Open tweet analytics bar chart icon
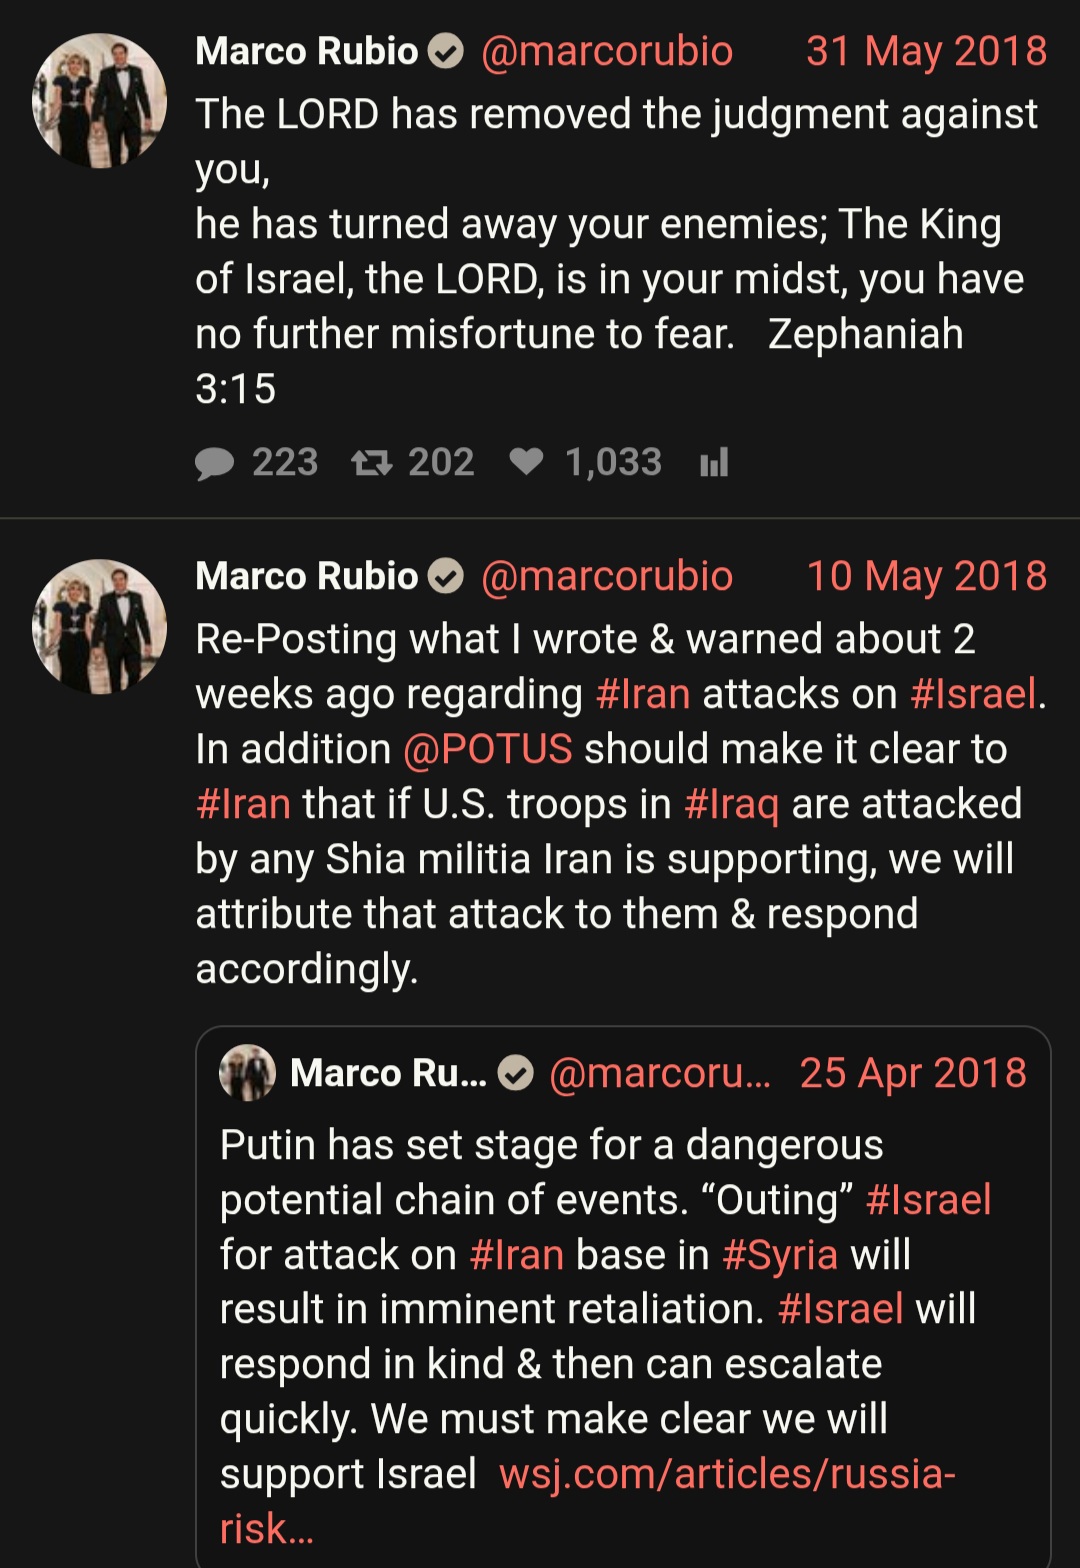Screen dimensions: 1080x1568 (714, 463)
